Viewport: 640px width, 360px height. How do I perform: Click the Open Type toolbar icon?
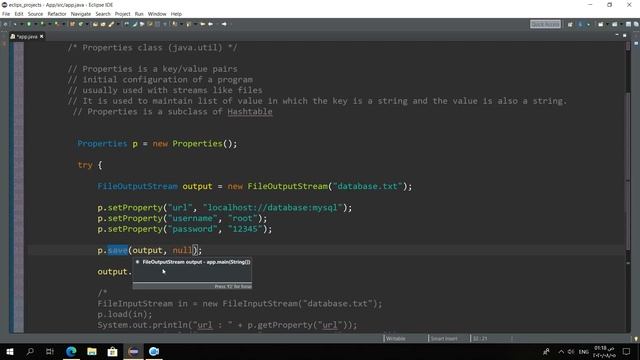pyautogui.click(x=95, y=24)
